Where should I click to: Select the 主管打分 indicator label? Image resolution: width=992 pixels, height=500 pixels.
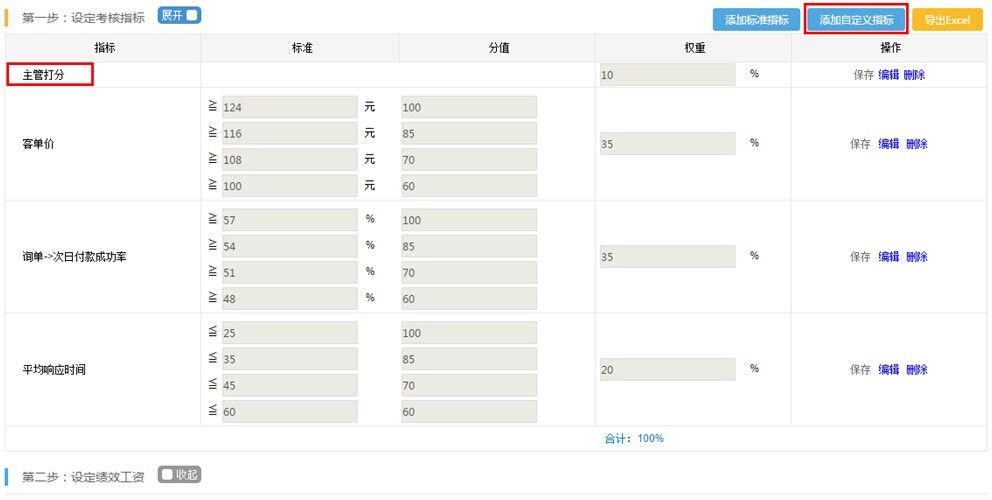pyautogui.click(x=44, y=75)
